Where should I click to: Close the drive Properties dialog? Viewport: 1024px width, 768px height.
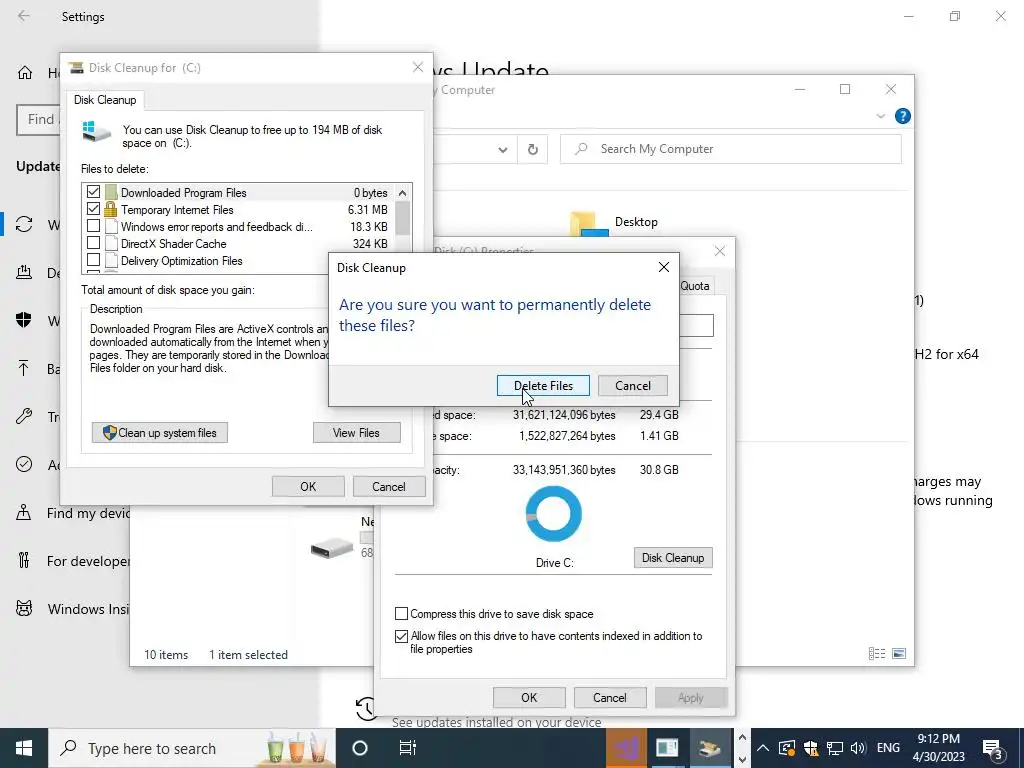719,251
